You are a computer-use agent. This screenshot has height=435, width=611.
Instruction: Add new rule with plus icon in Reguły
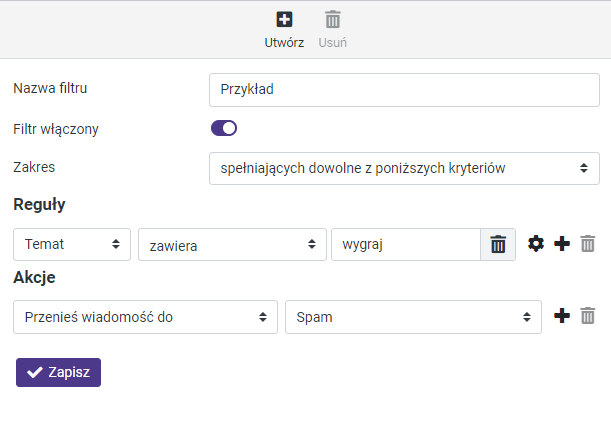click(x=562, y=244)
